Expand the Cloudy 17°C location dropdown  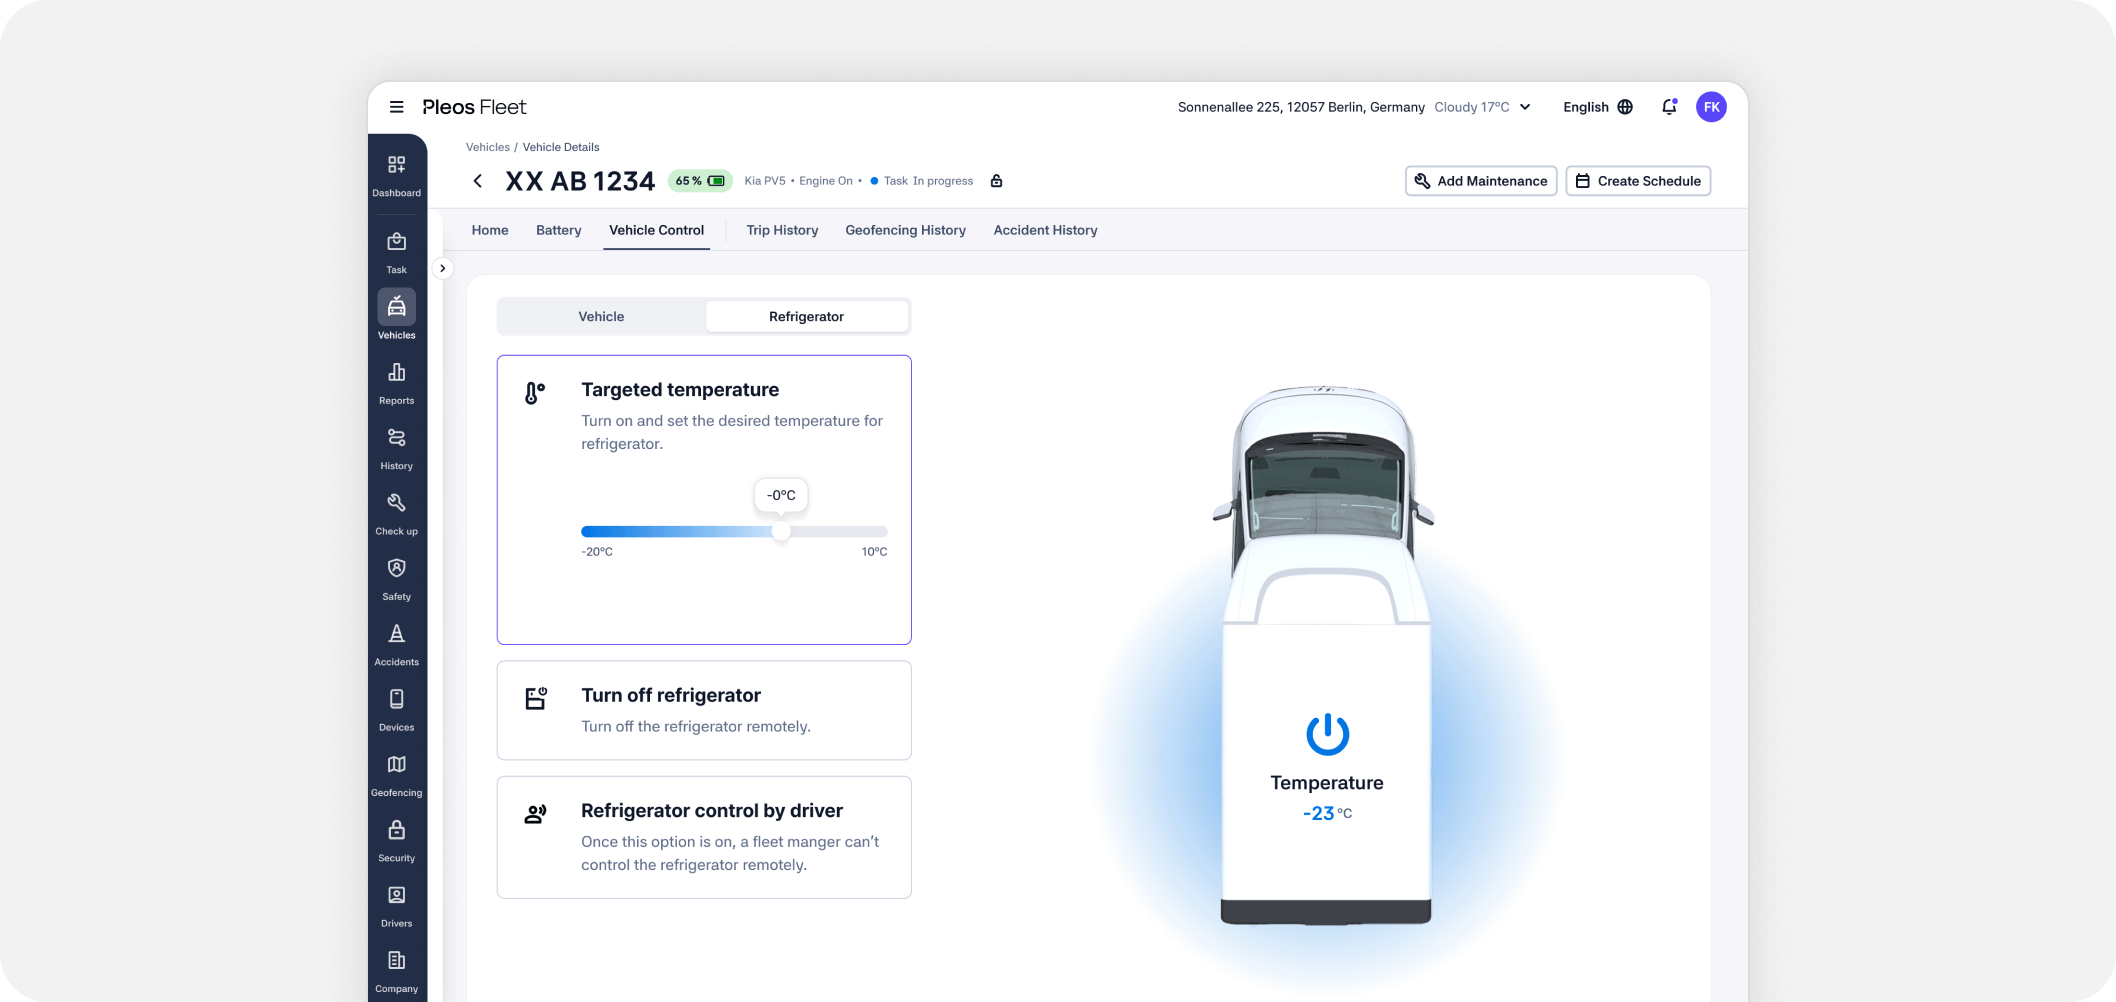(1525, 107)
